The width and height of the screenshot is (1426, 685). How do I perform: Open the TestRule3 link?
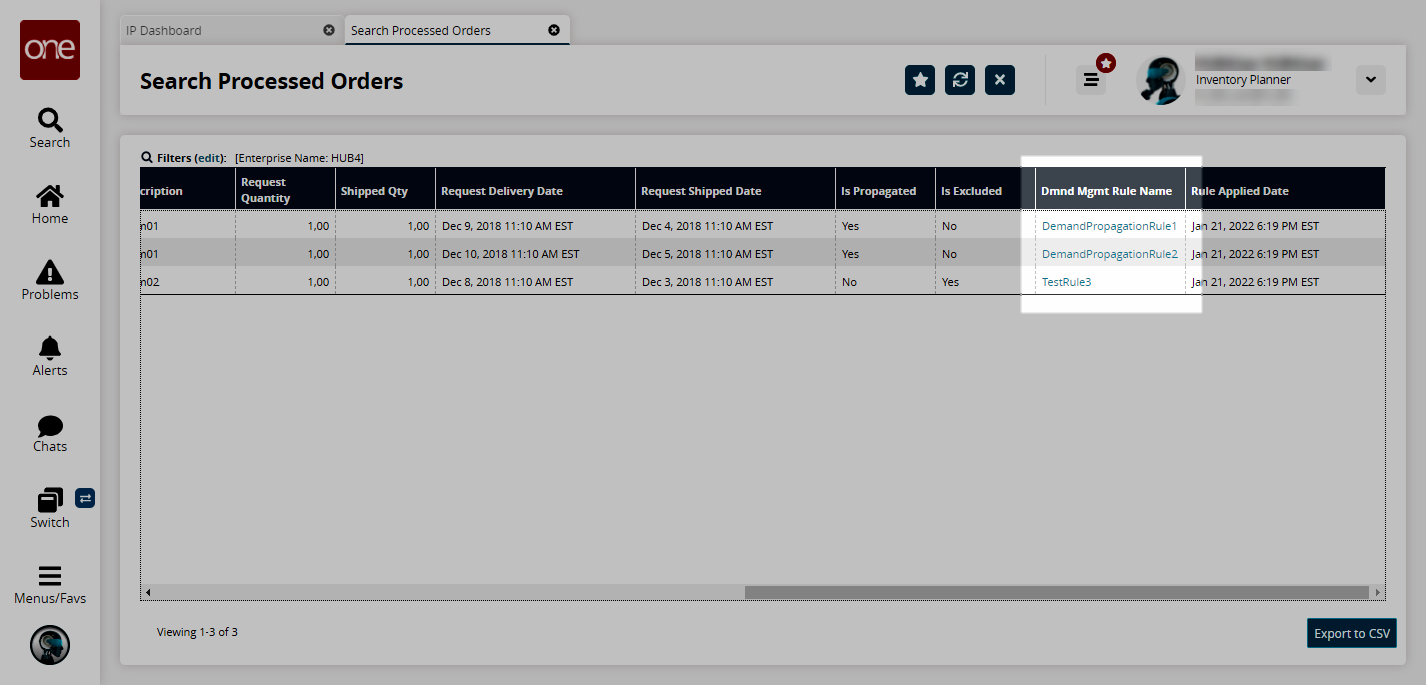1067,282
